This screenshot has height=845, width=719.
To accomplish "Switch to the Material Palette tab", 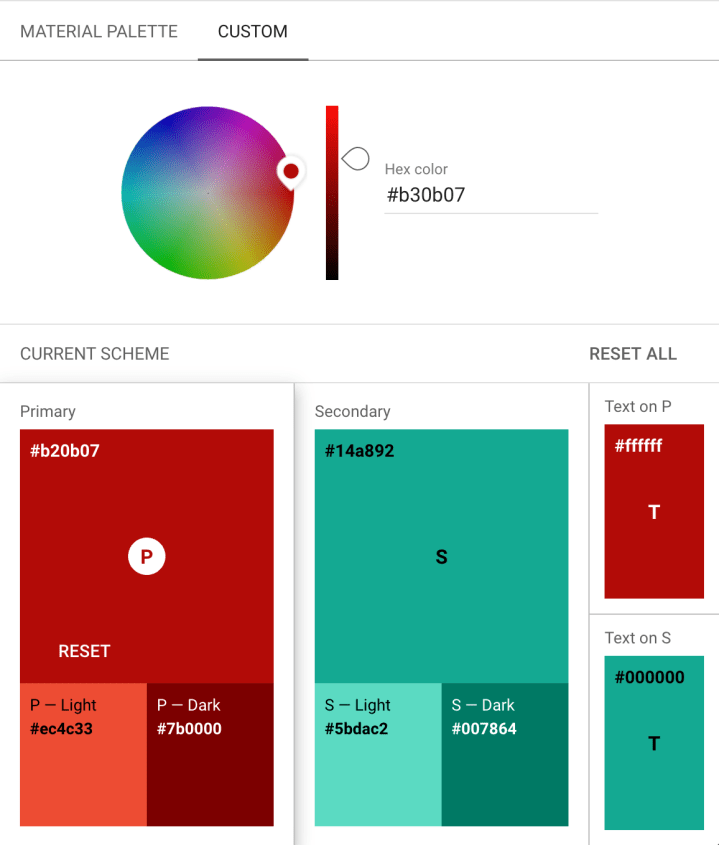I will pos(99,31).
